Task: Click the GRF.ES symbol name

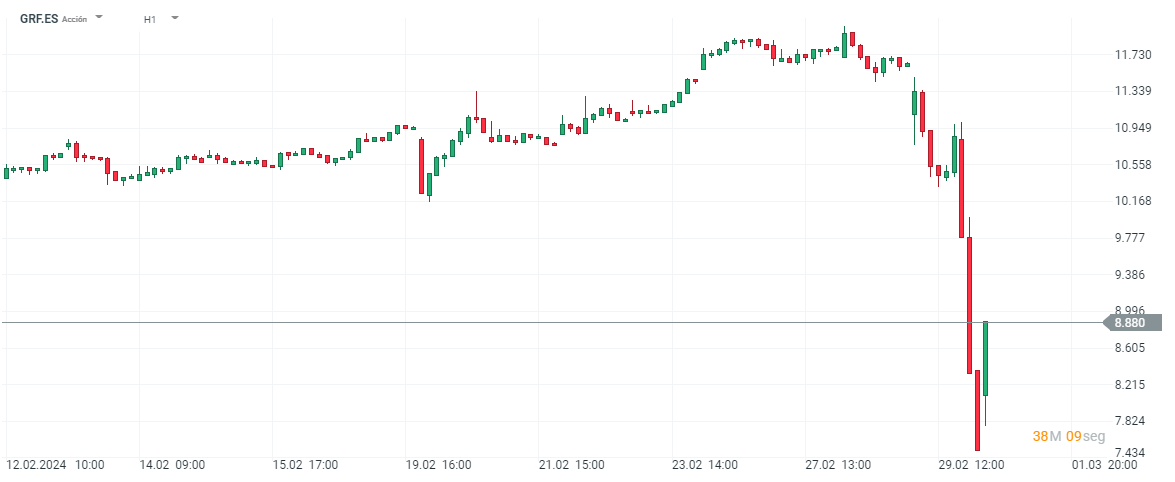Action: tap(39, 18)
